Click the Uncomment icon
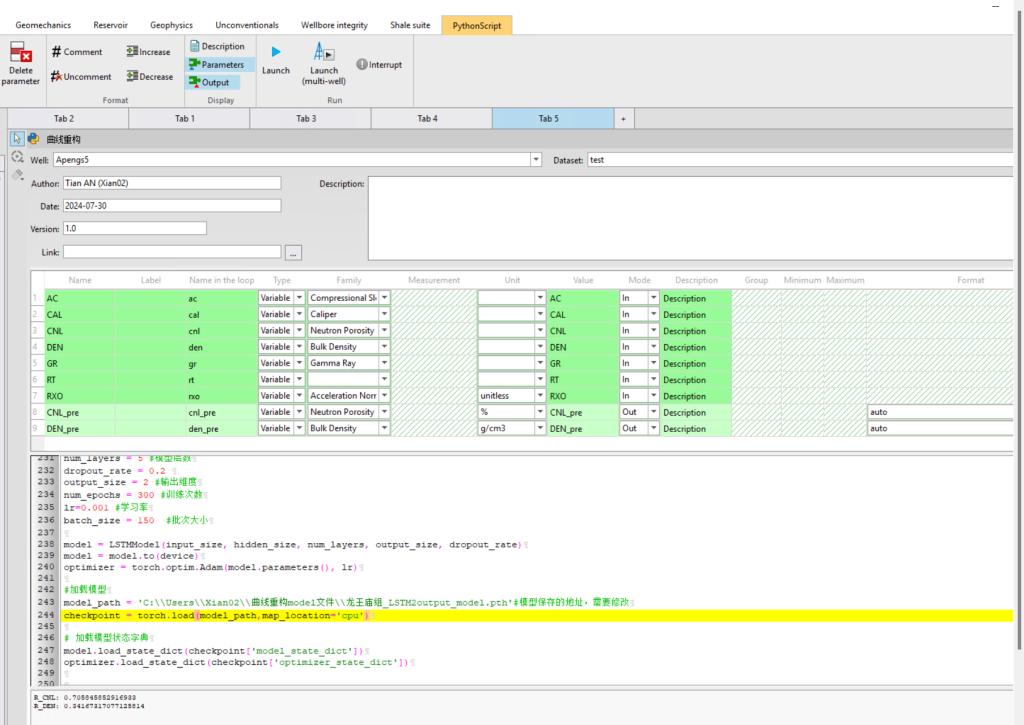This screenshot has height=725, width=1024. [57, 76]
